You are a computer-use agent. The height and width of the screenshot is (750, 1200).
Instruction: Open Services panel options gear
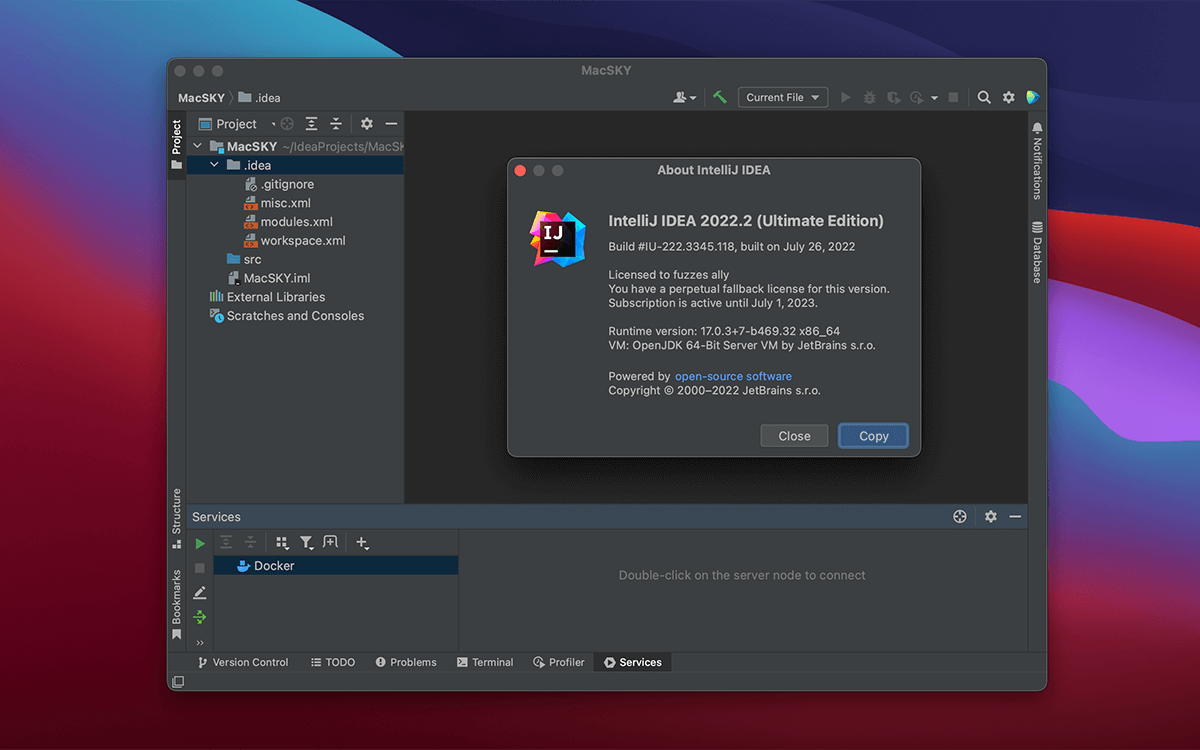pos(991,517)
